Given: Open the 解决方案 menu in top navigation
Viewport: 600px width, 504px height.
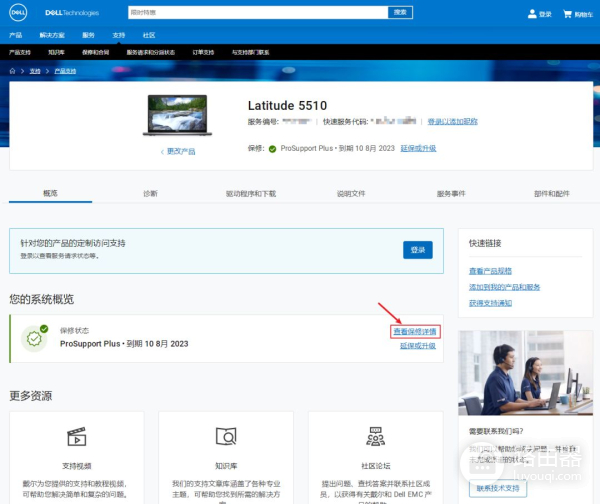Looking at the screenshot, I should click(x=52, y=34).
